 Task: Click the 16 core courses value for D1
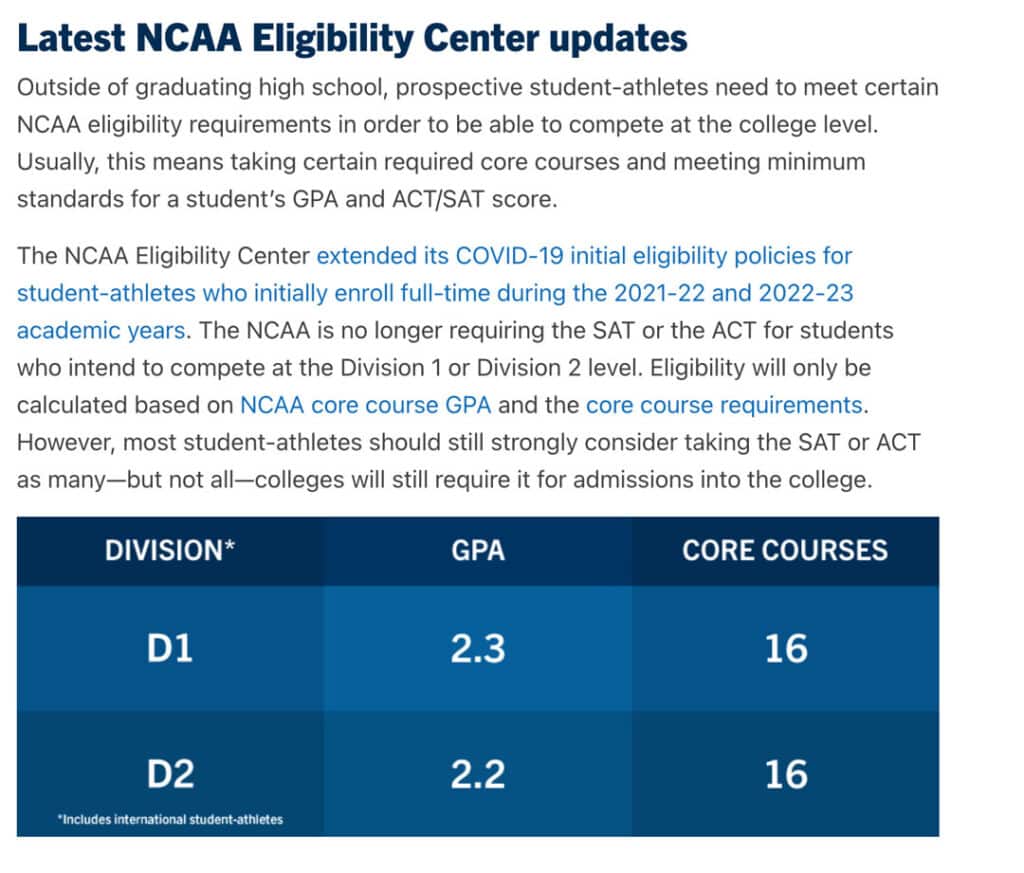pos(786,648)
